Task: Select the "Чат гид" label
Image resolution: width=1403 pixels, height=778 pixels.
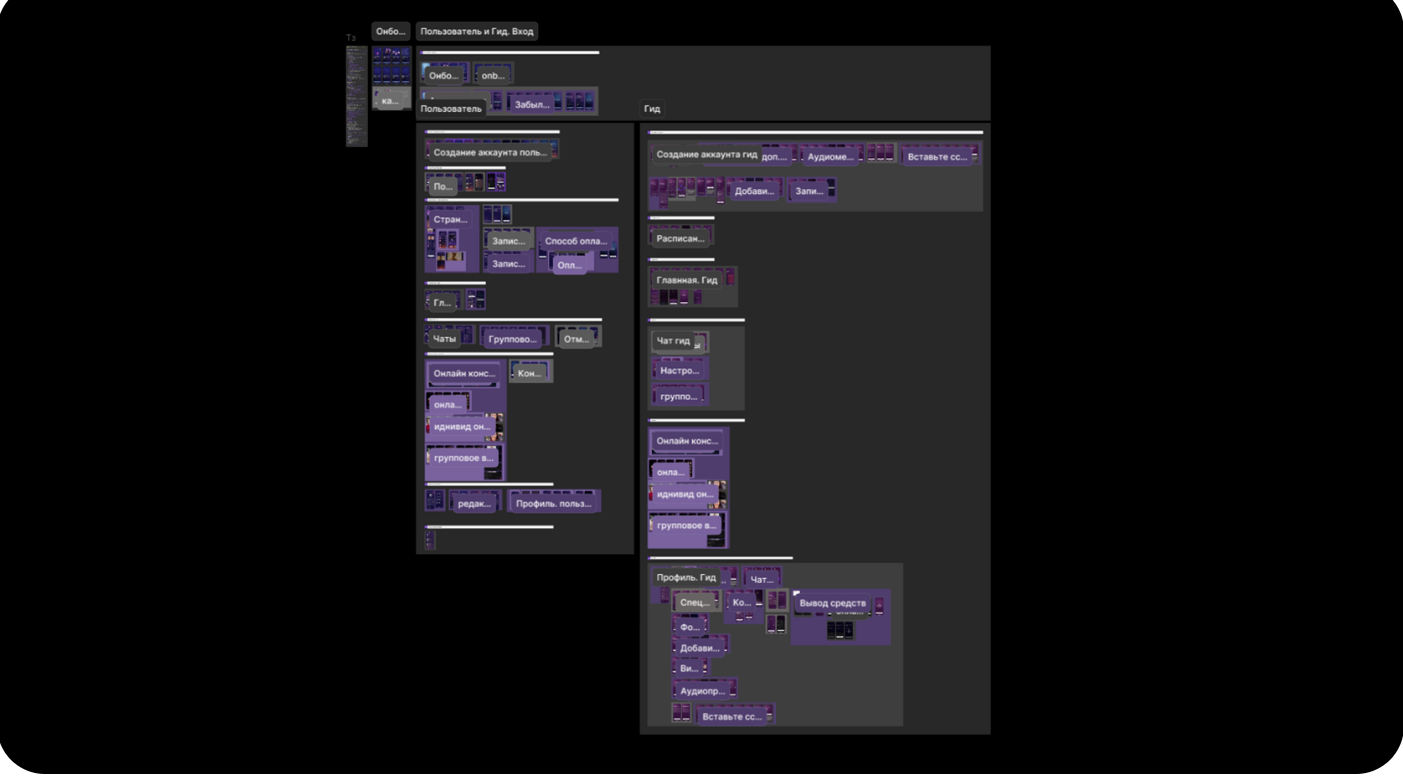Action: [673, 342]
